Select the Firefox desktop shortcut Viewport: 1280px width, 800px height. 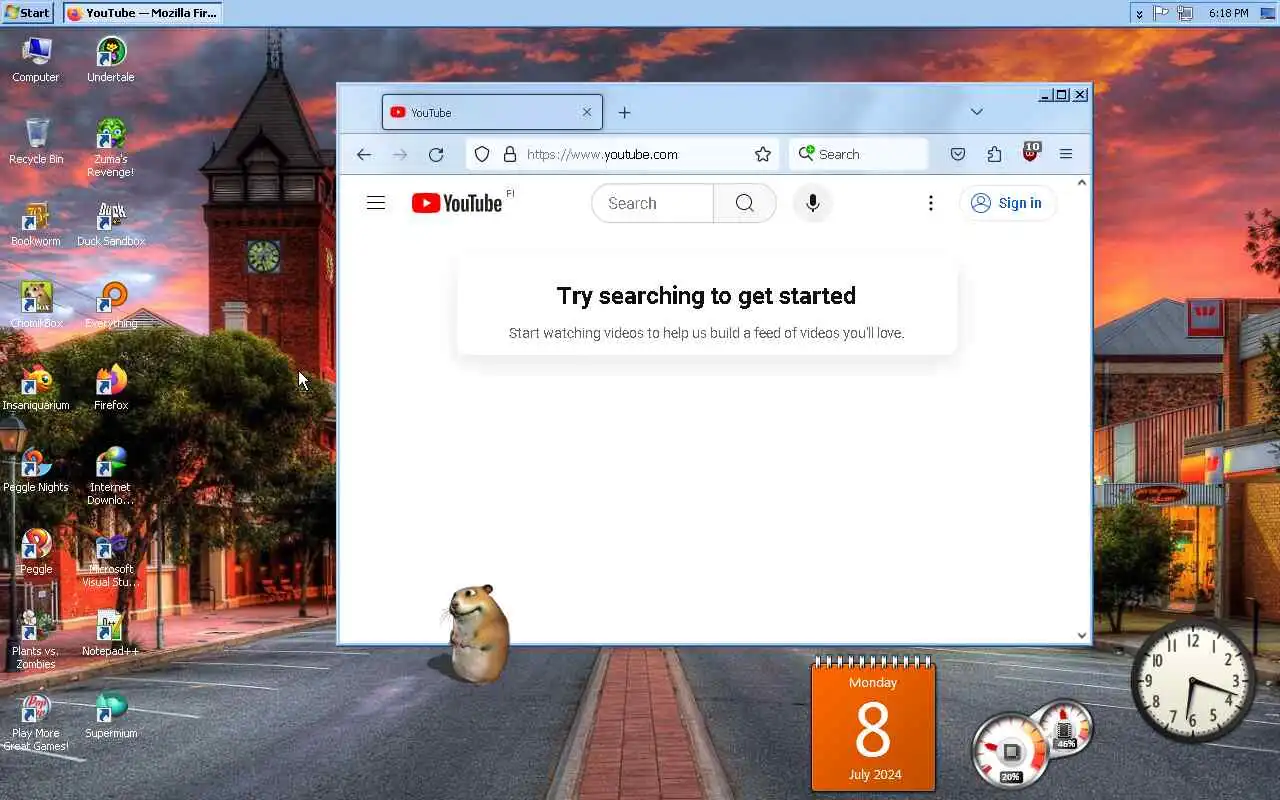coord(111,388)
